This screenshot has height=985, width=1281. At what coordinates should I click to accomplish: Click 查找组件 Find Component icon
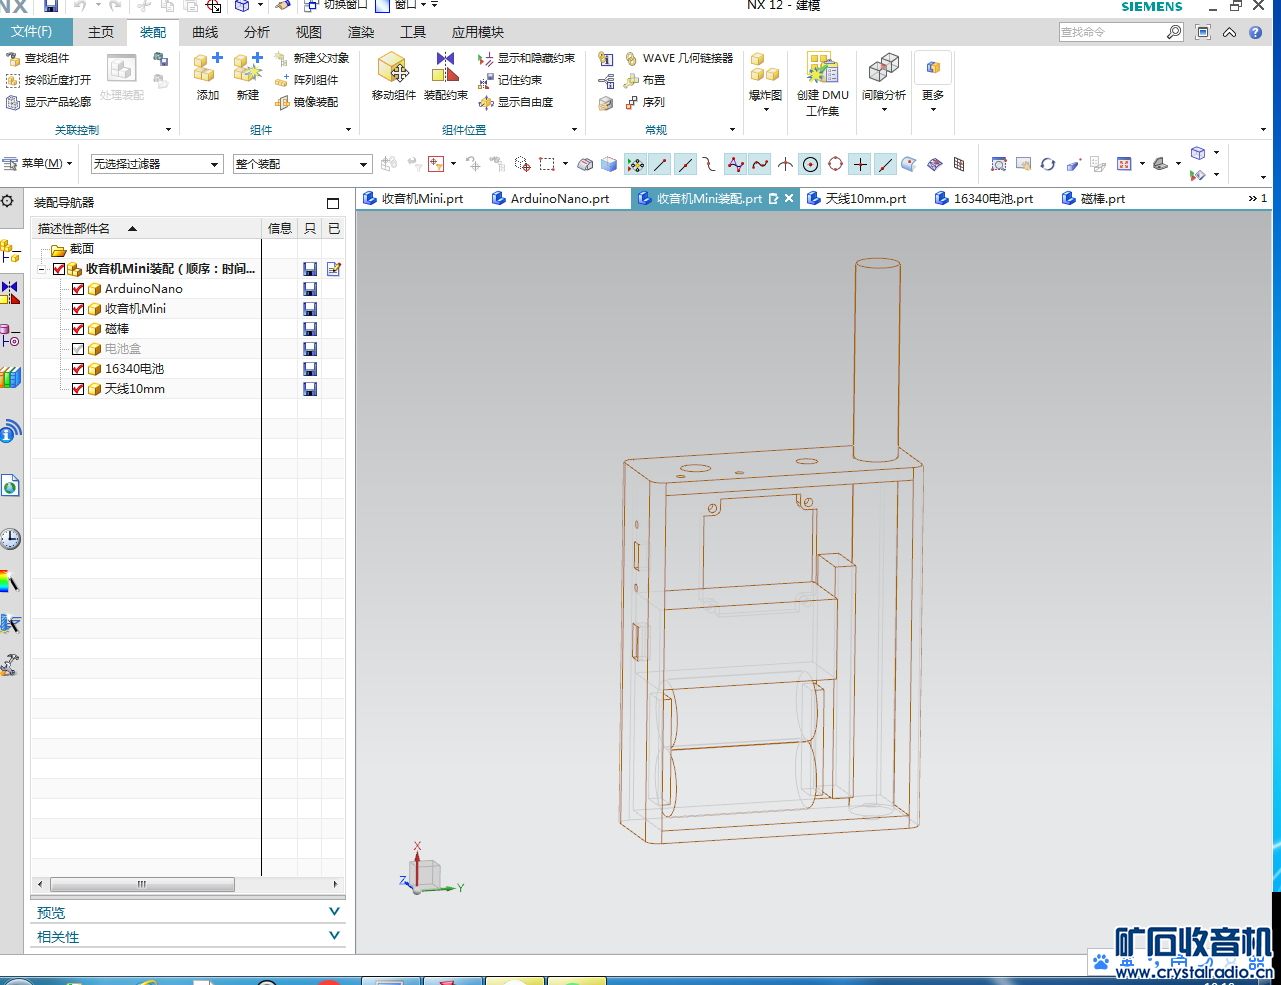(x=13, y=58)
